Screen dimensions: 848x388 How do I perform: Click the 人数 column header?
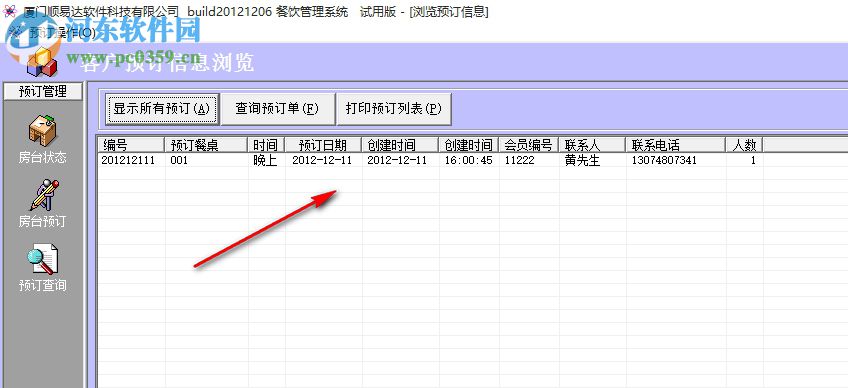[744, 145]
